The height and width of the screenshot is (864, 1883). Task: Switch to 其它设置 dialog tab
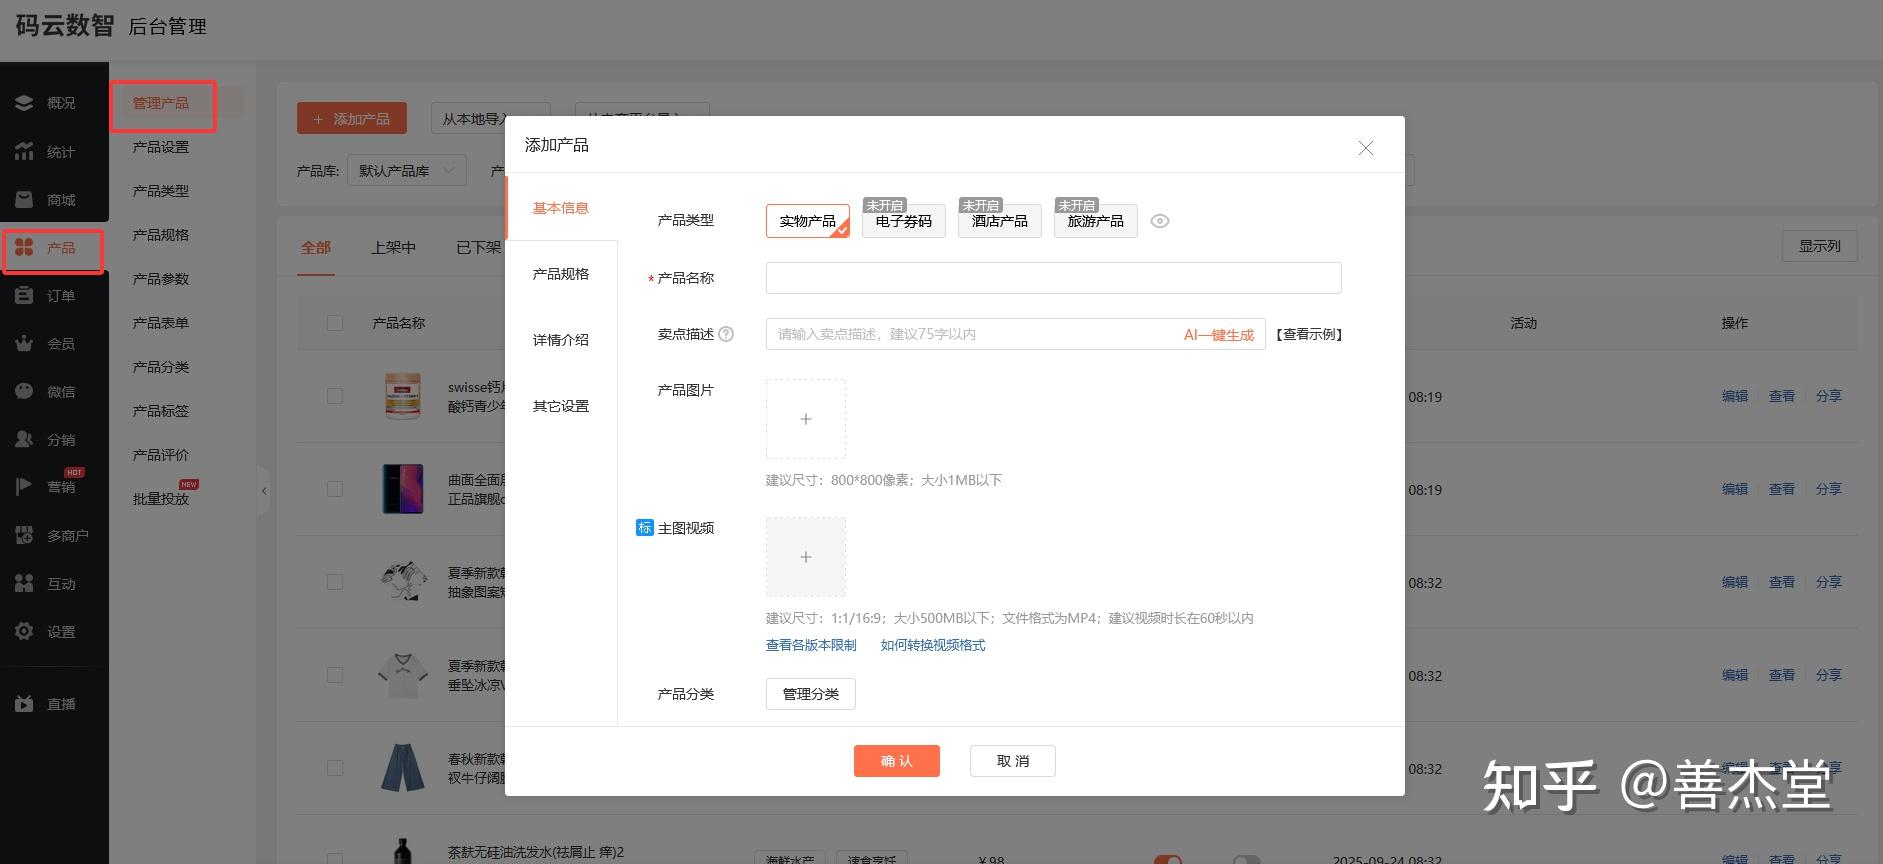click(561, 406)
